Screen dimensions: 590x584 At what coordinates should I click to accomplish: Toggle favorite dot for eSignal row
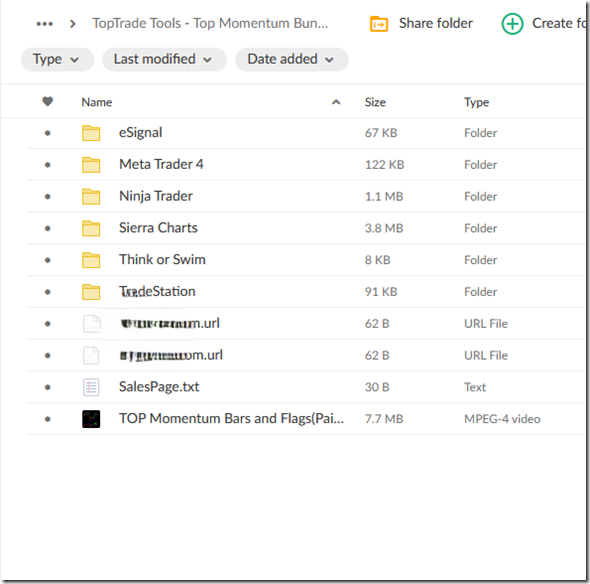click(47, 133)
